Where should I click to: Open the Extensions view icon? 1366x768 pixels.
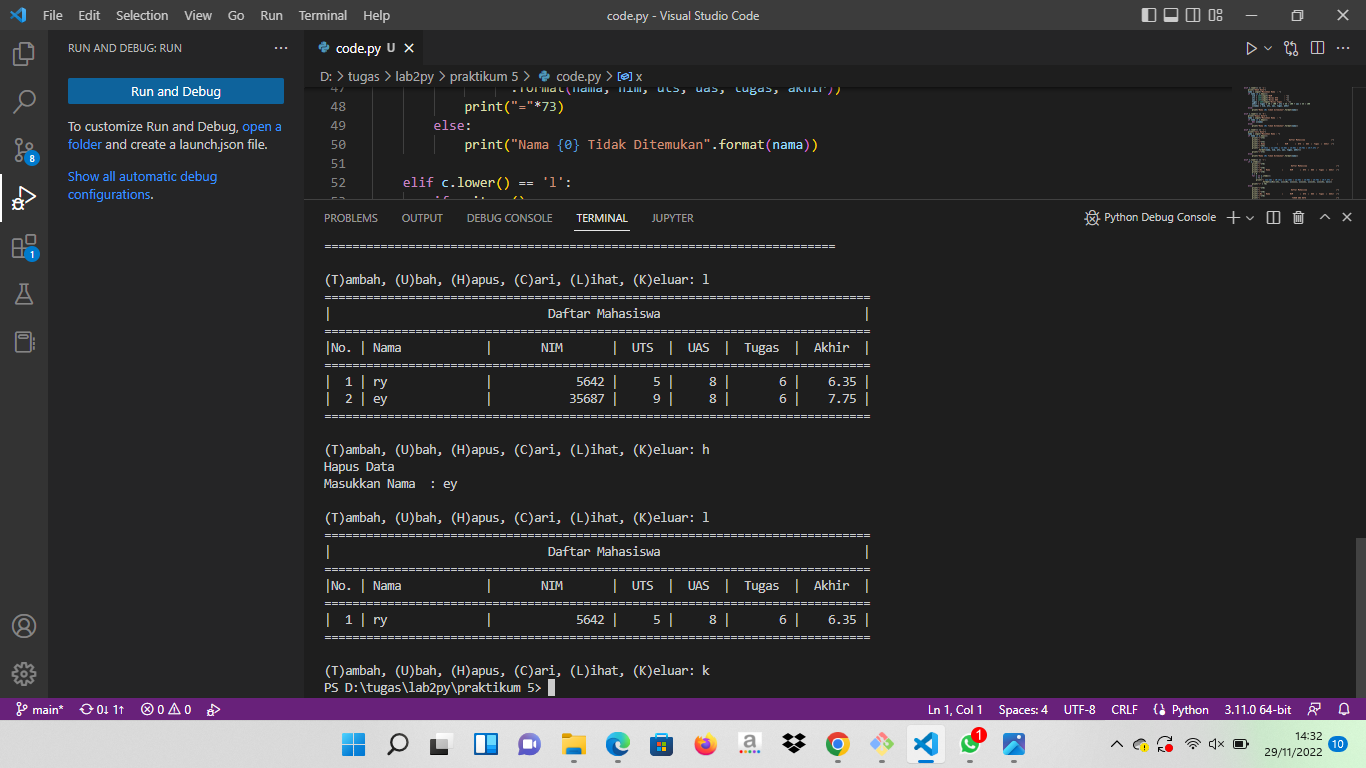[24, 247]
